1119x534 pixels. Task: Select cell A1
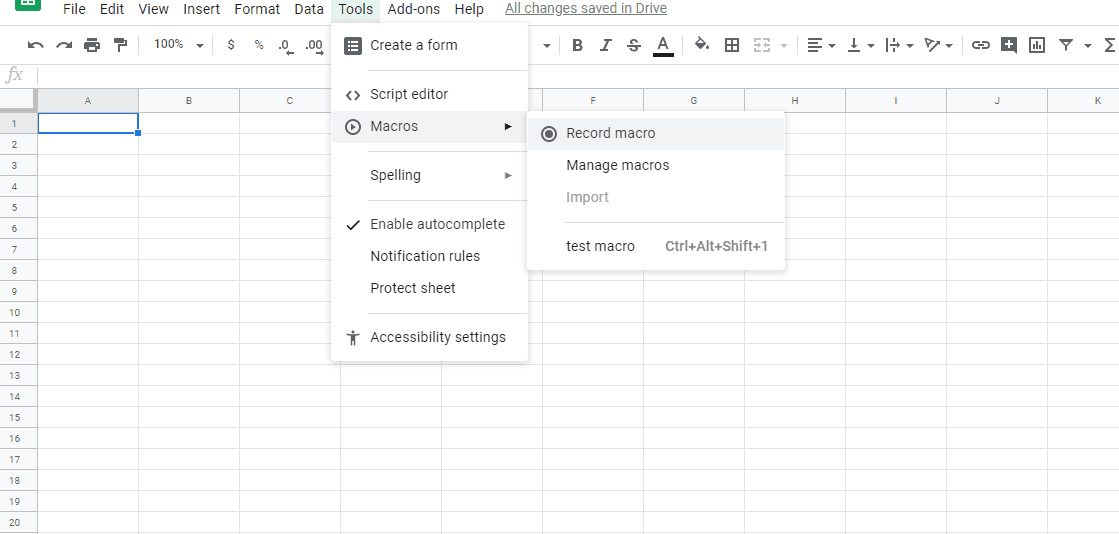click(x=88, y=124)
